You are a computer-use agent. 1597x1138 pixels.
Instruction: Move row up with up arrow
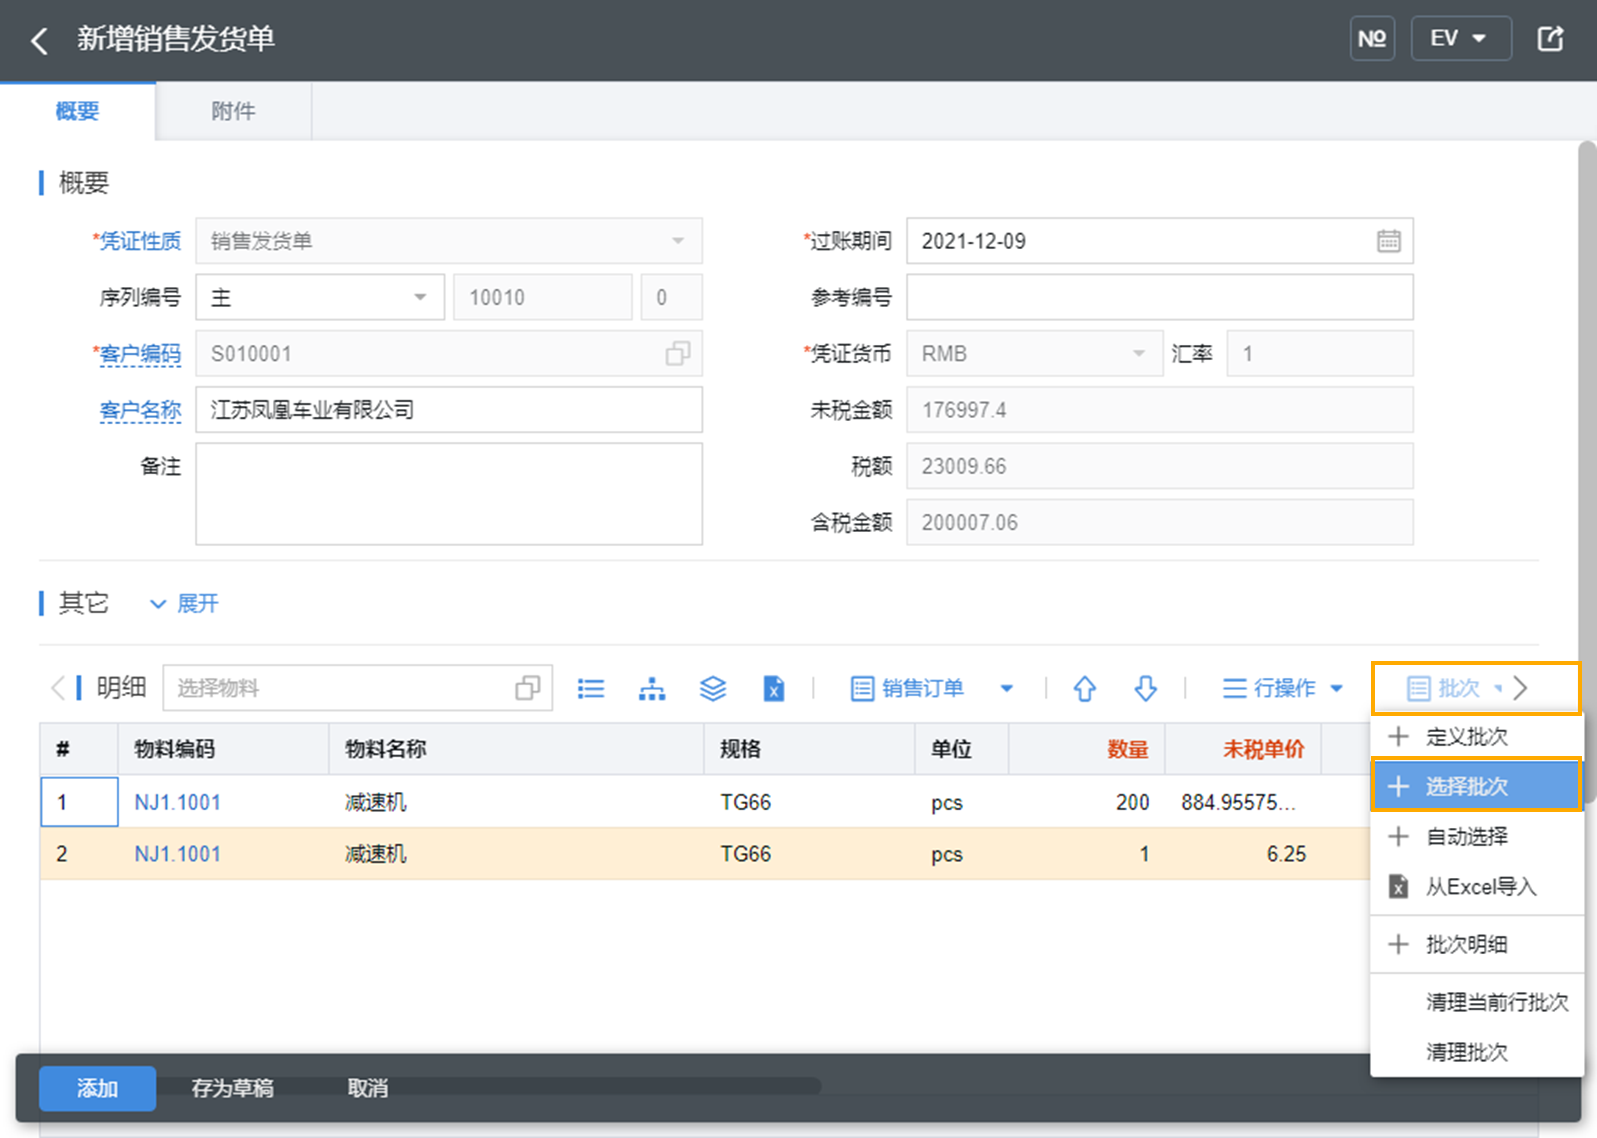(1085, 688)
